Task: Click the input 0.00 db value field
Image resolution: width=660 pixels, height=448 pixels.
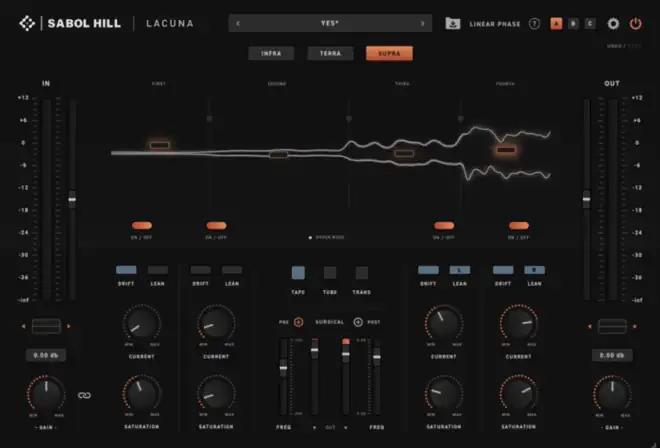Action: pos(46,355)
